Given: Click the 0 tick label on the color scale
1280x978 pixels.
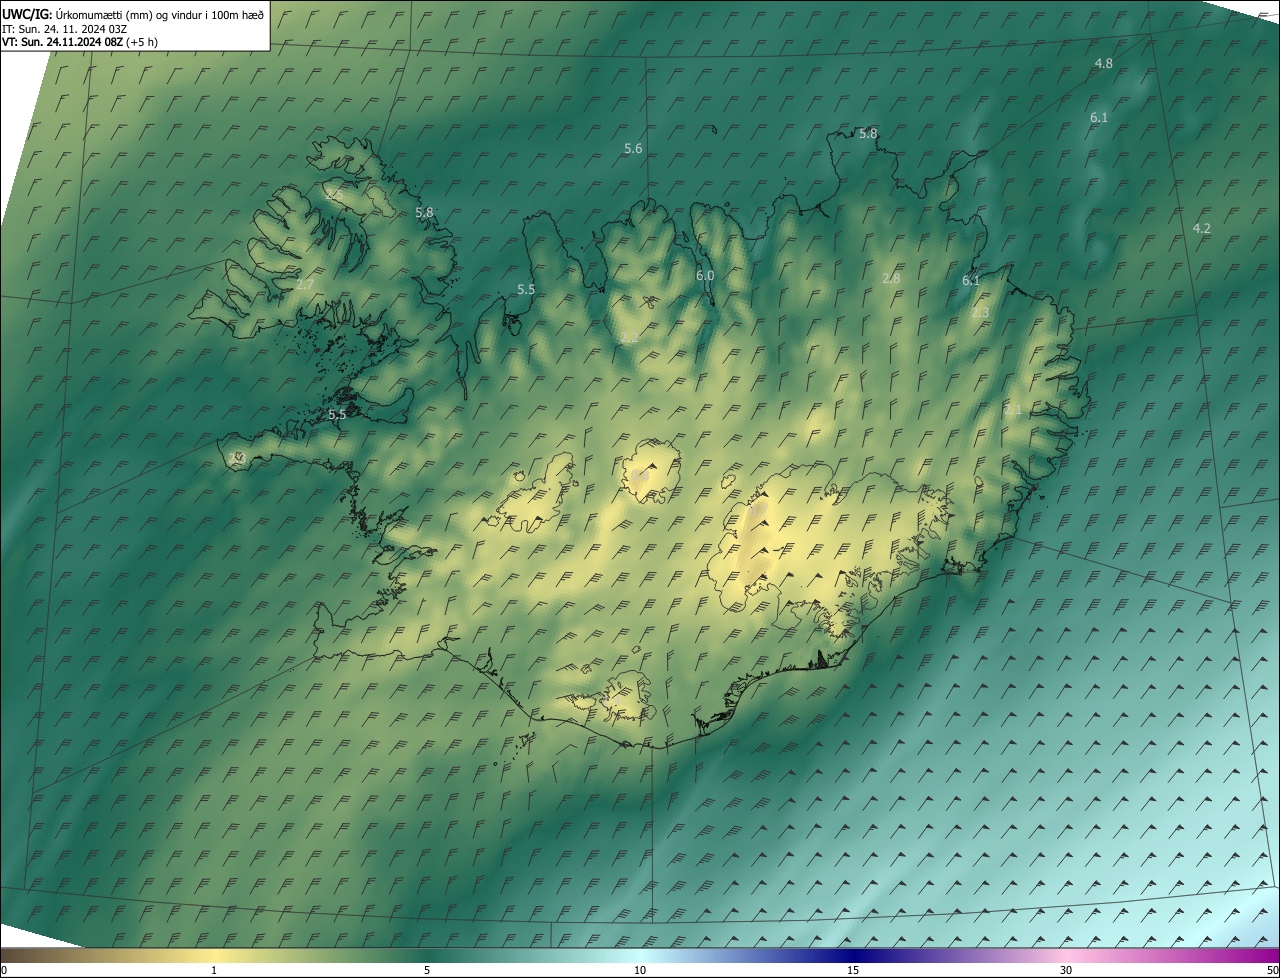Looking at the screenshot, I should [4, 971].
